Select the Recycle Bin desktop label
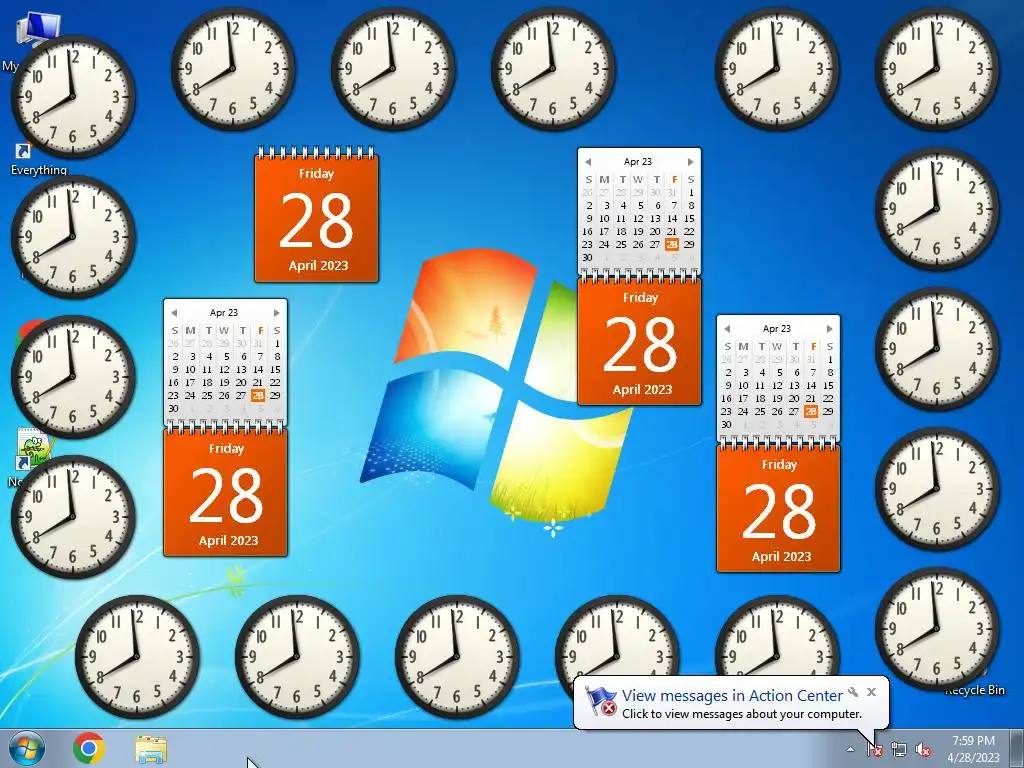 click(974, 690)
